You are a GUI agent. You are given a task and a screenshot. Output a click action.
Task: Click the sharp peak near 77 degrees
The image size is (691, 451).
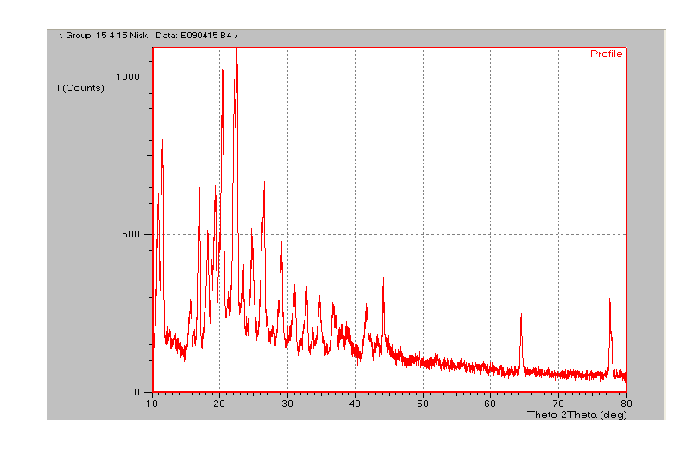pos(609,302)
